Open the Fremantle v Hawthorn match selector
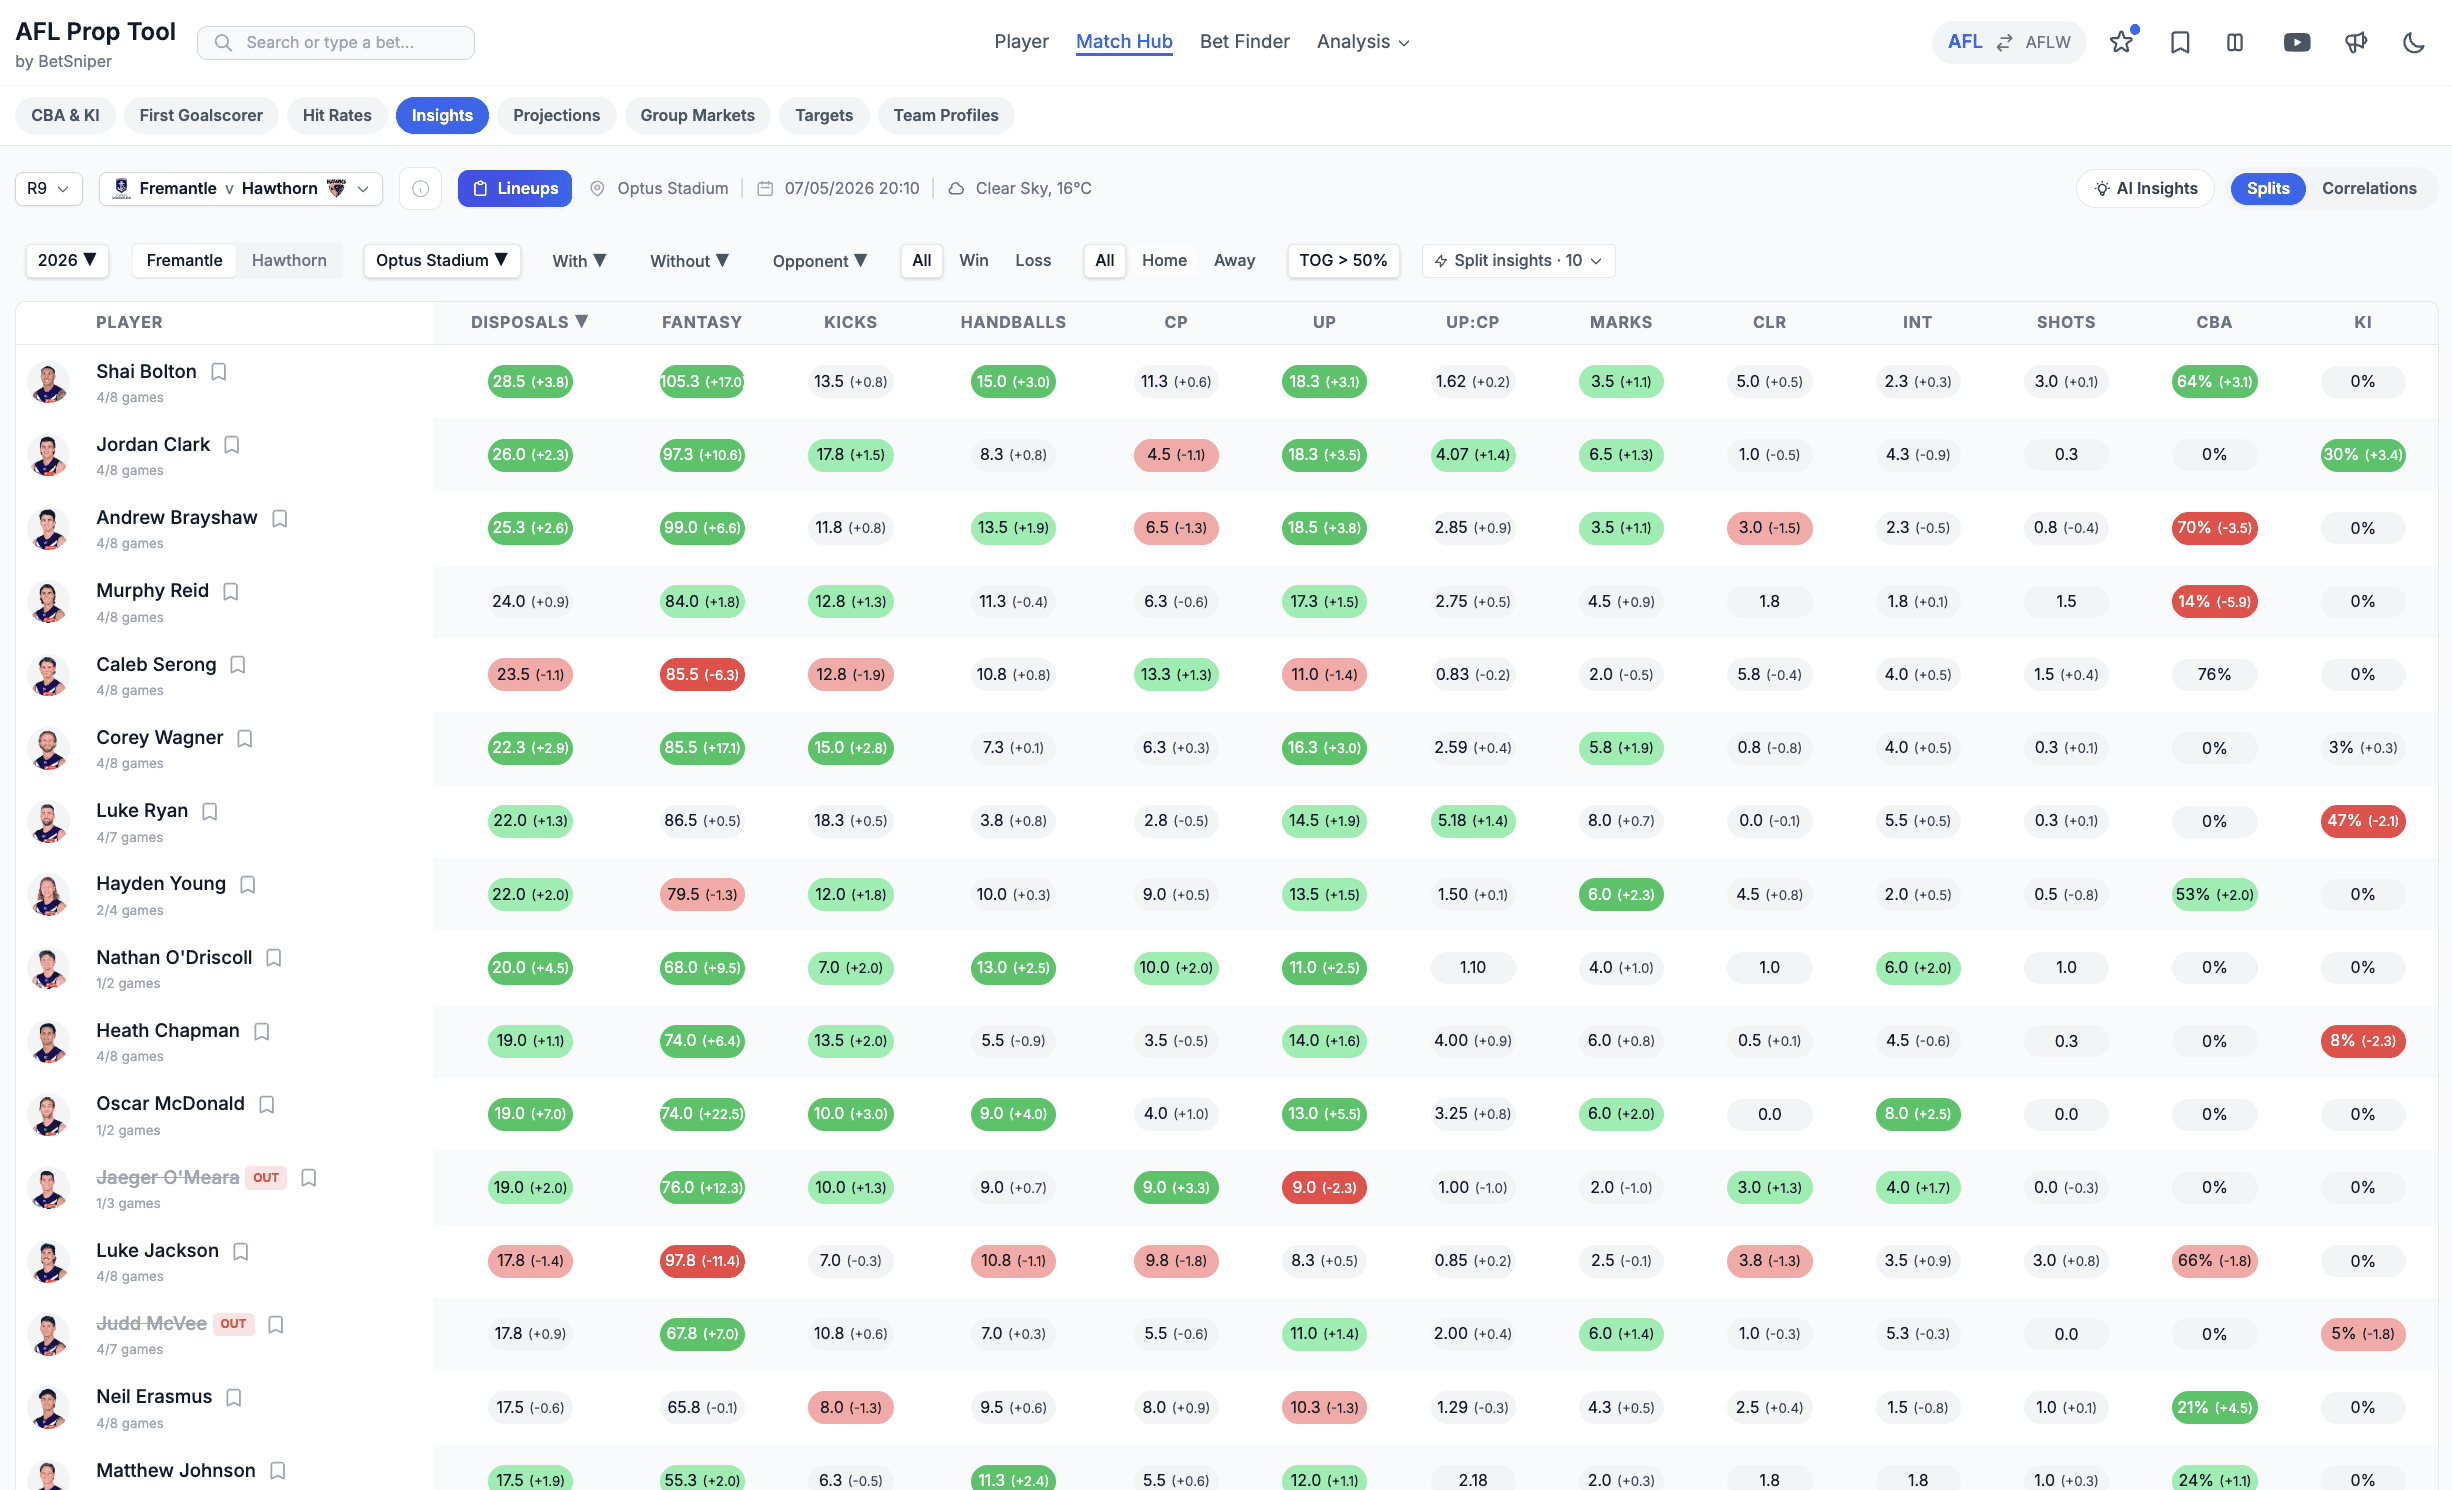Viewport: 2452px width, 1490px height. 241,188
